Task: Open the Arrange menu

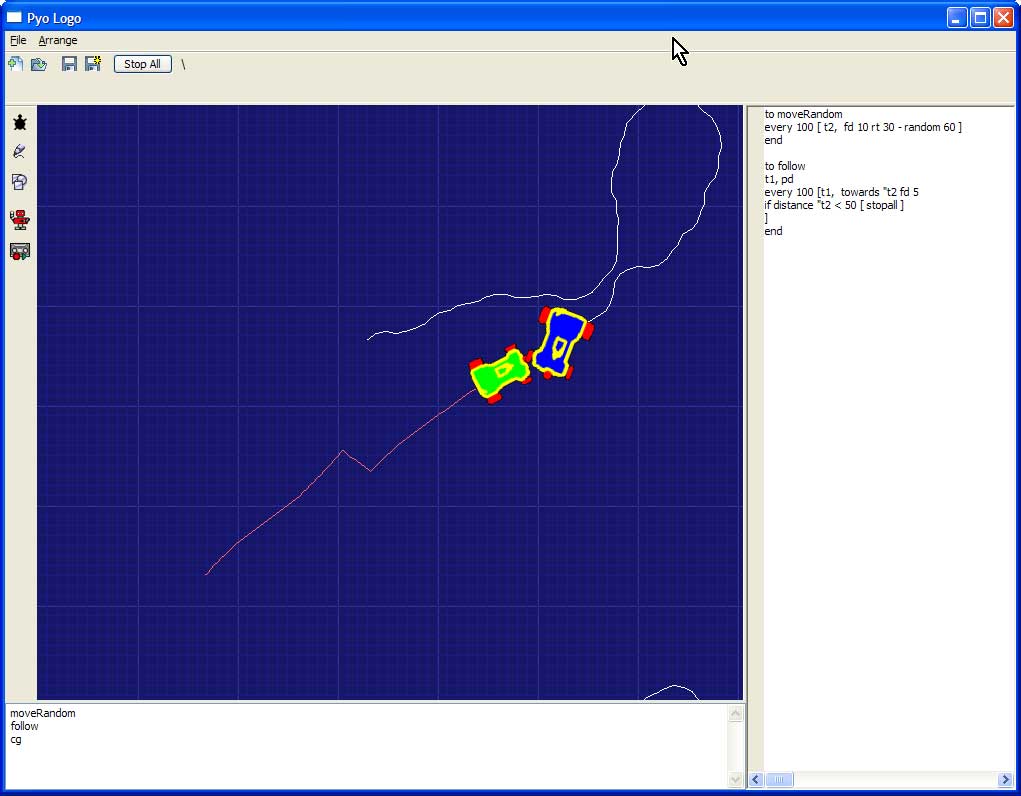Action: point(58,40)
